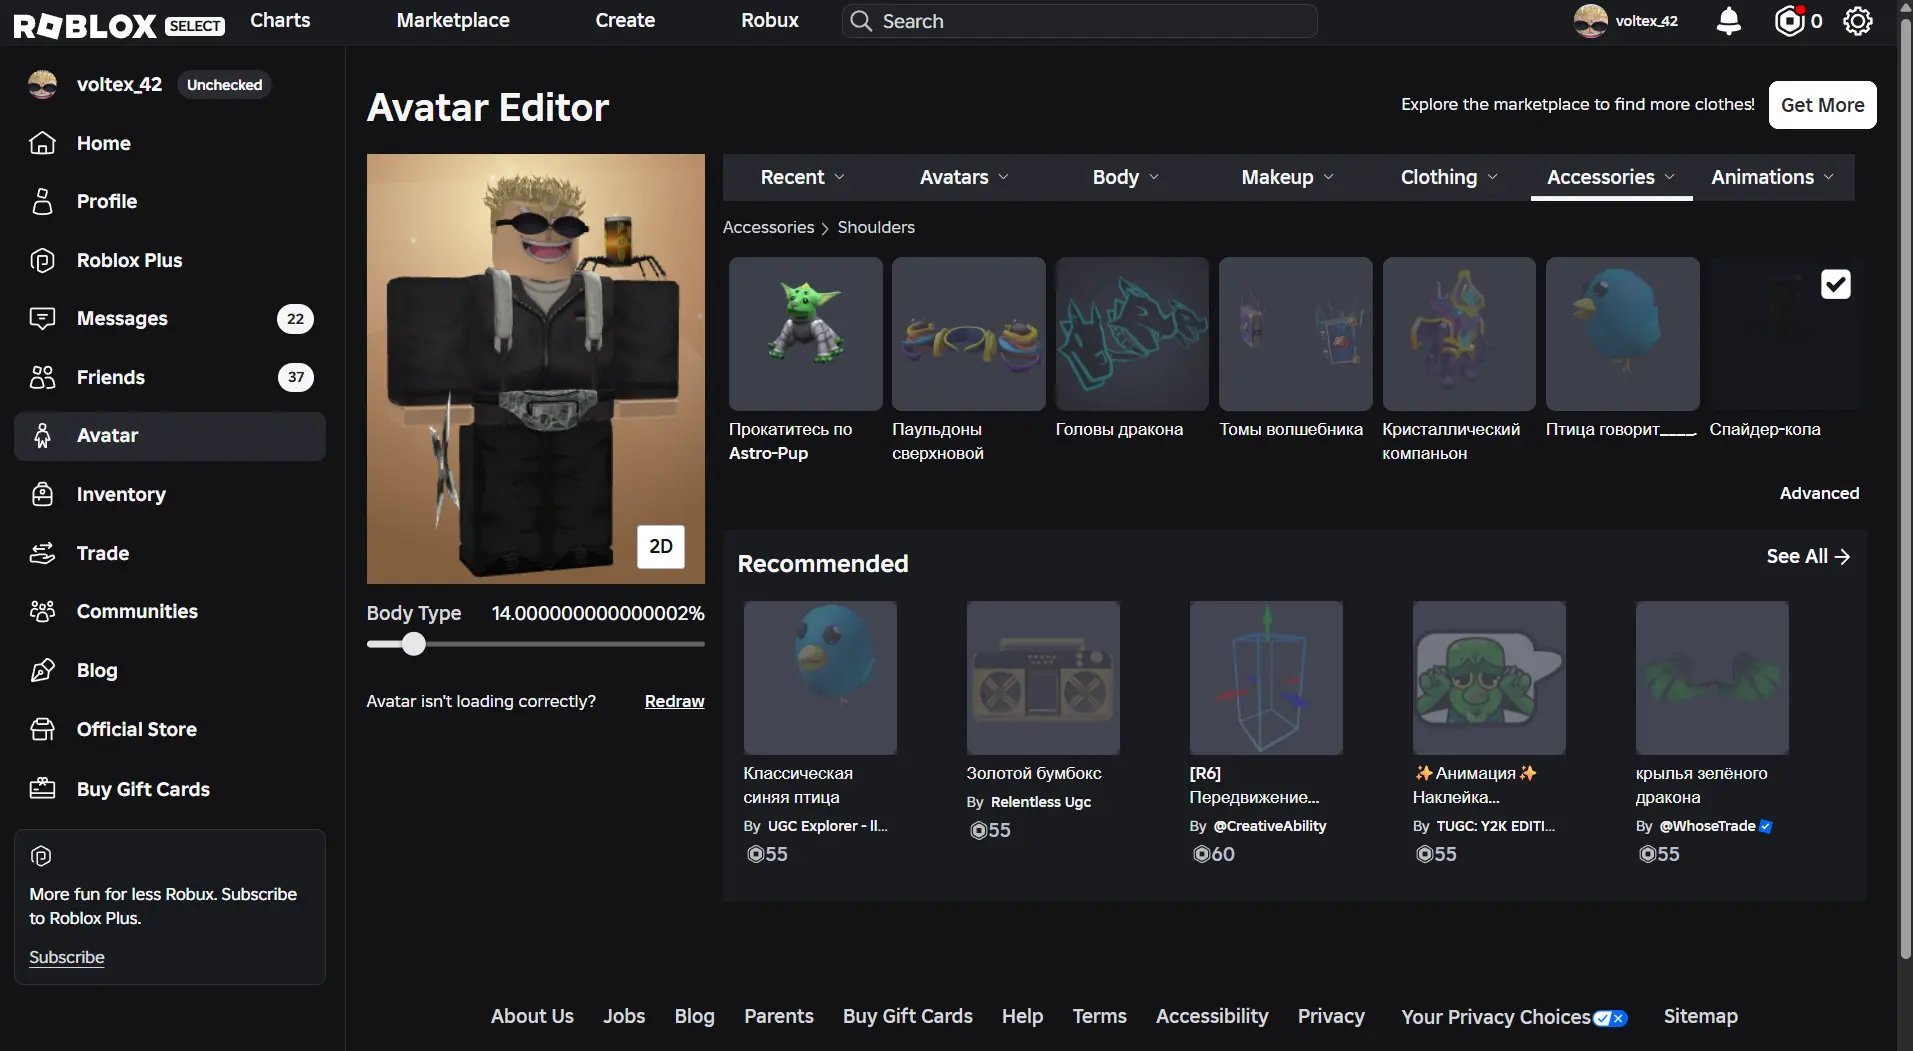
Task: Click the See All arrow
Action: pos(1842,557)
